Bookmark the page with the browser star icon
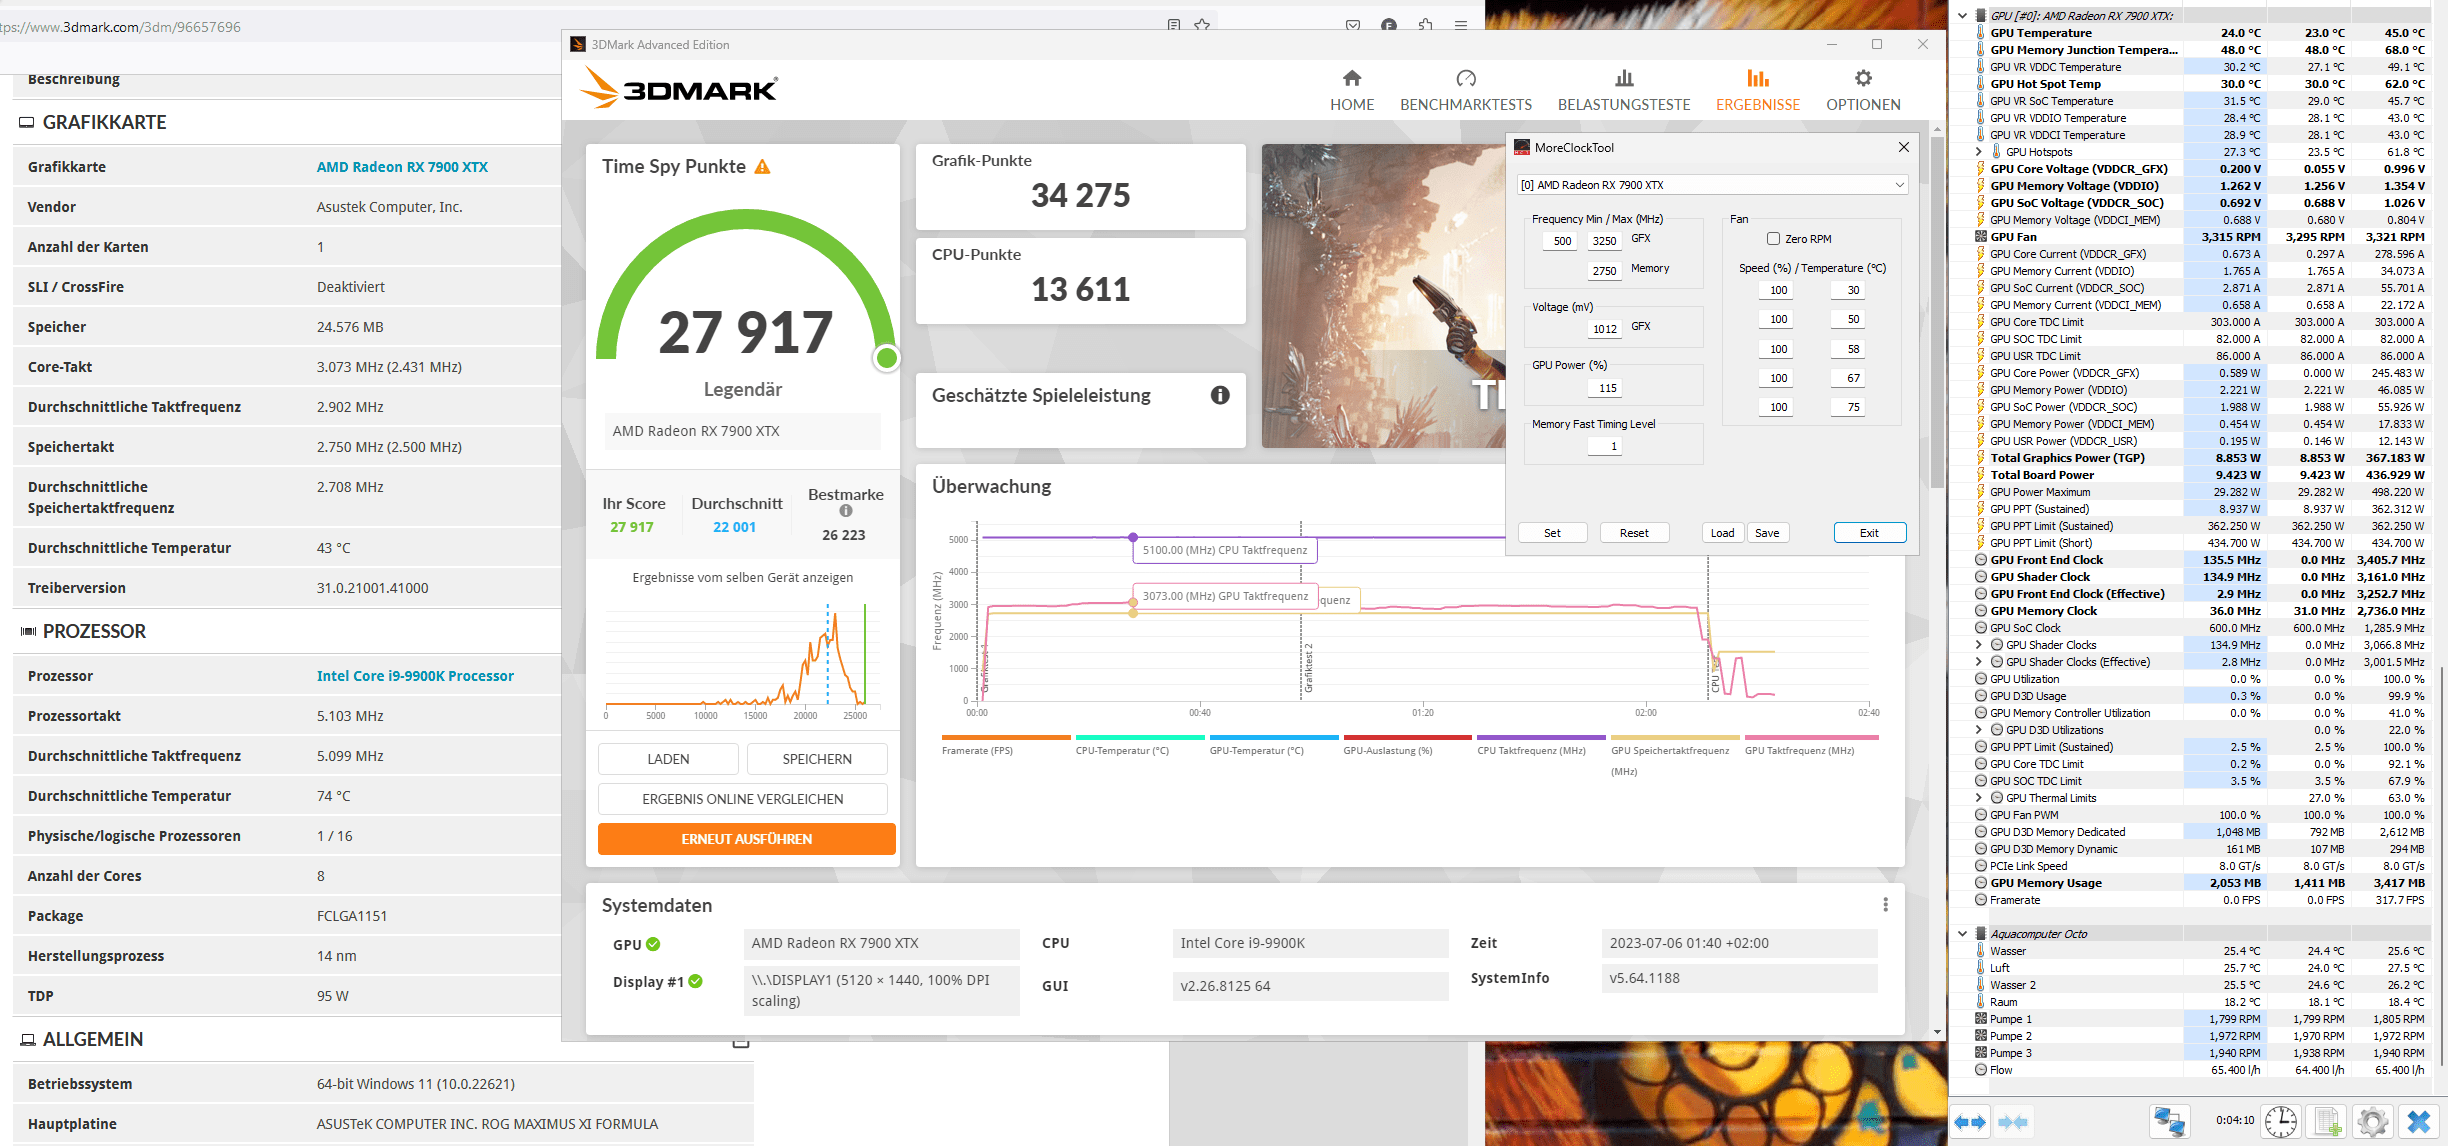Screen dimensions: 2448x1146 pyautogui.click(x=1202, y=26)
